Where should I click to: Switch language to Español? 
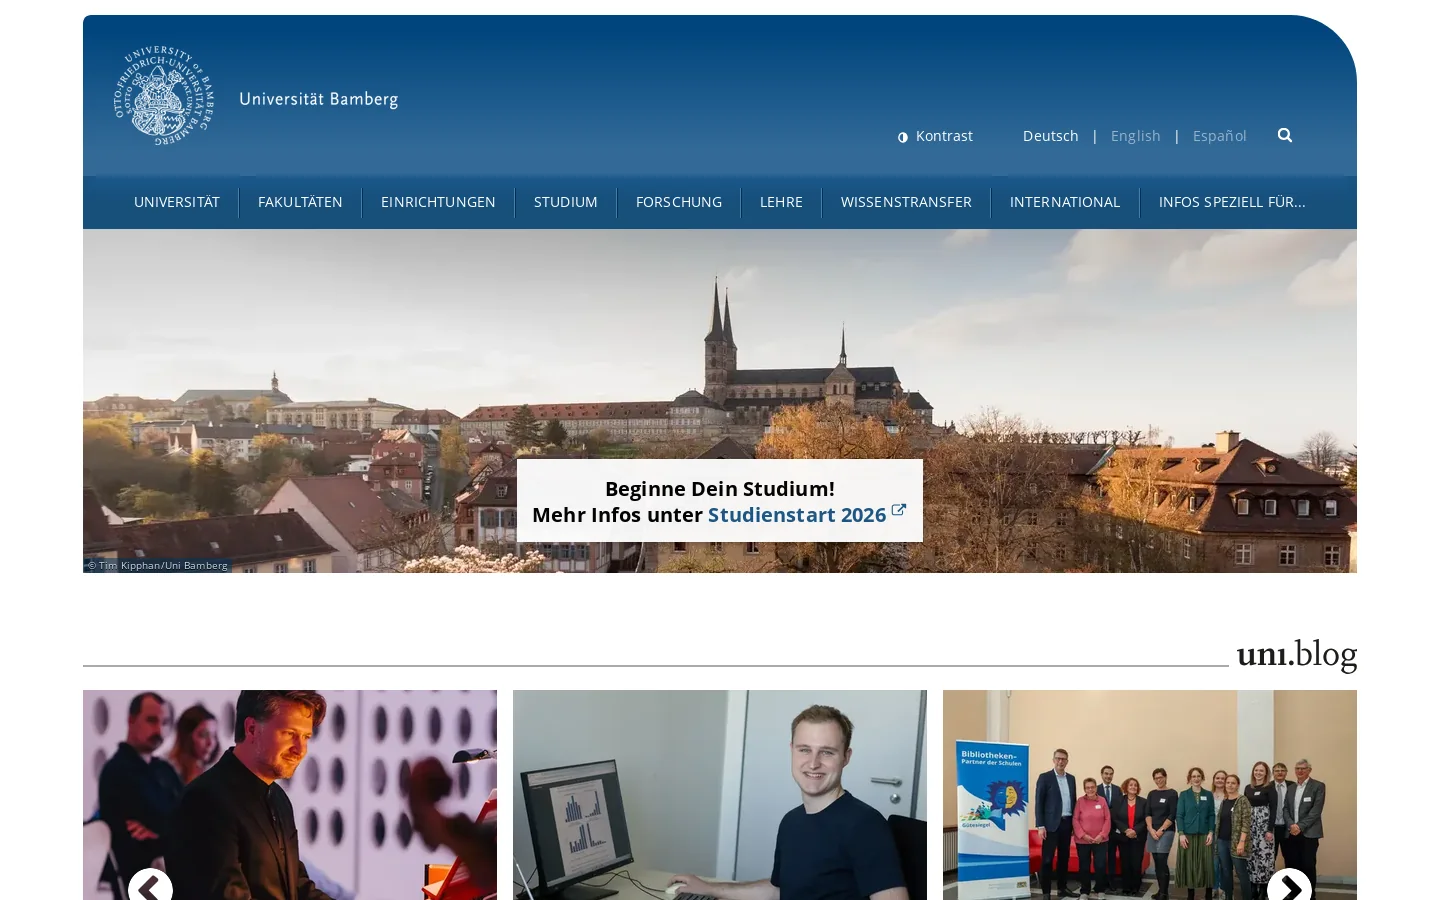[x=1219, y=136]
